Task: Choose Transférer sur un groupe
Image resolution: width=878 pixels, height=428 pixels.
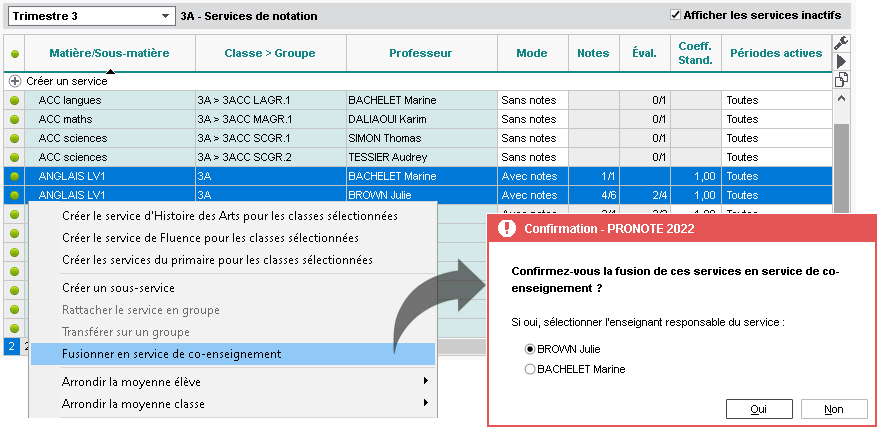Action: (232, 332)
